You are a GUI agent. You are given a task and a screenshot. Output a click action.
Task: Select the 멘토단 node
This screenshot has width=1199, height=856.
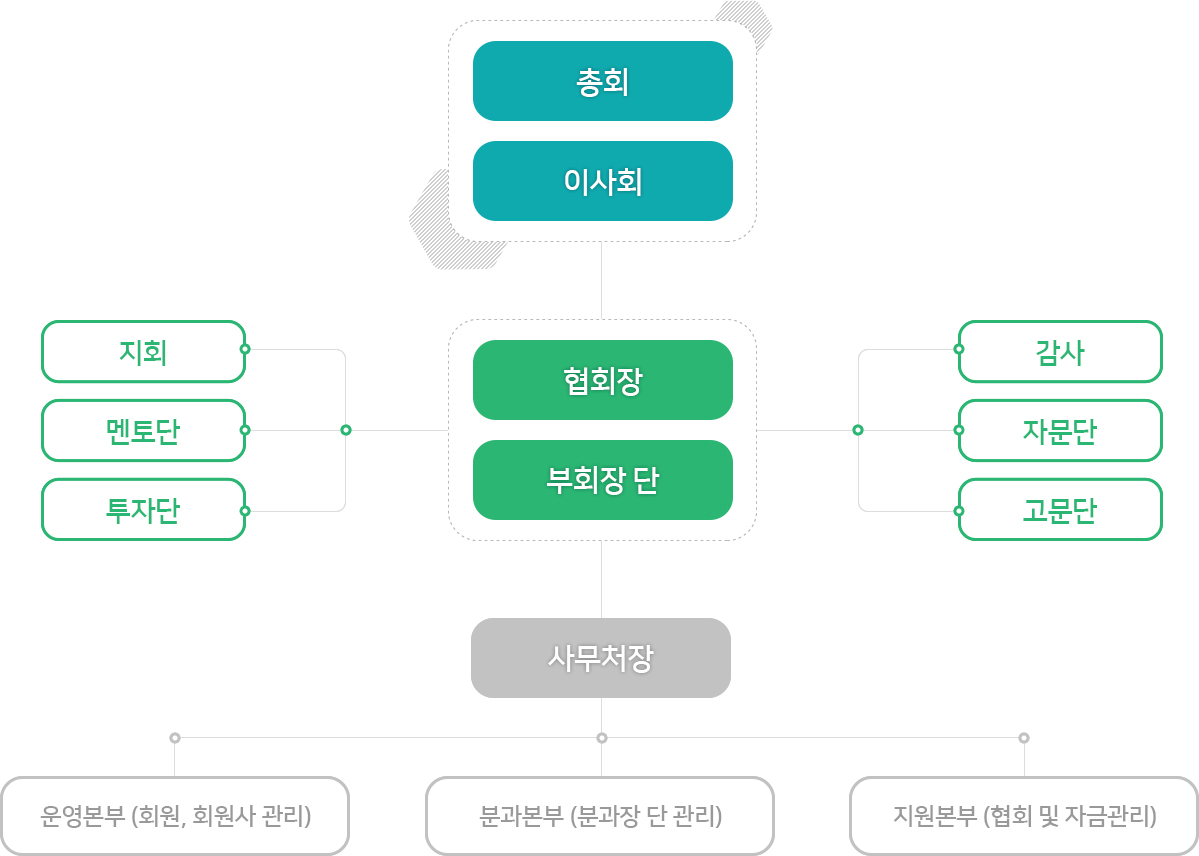144,431
